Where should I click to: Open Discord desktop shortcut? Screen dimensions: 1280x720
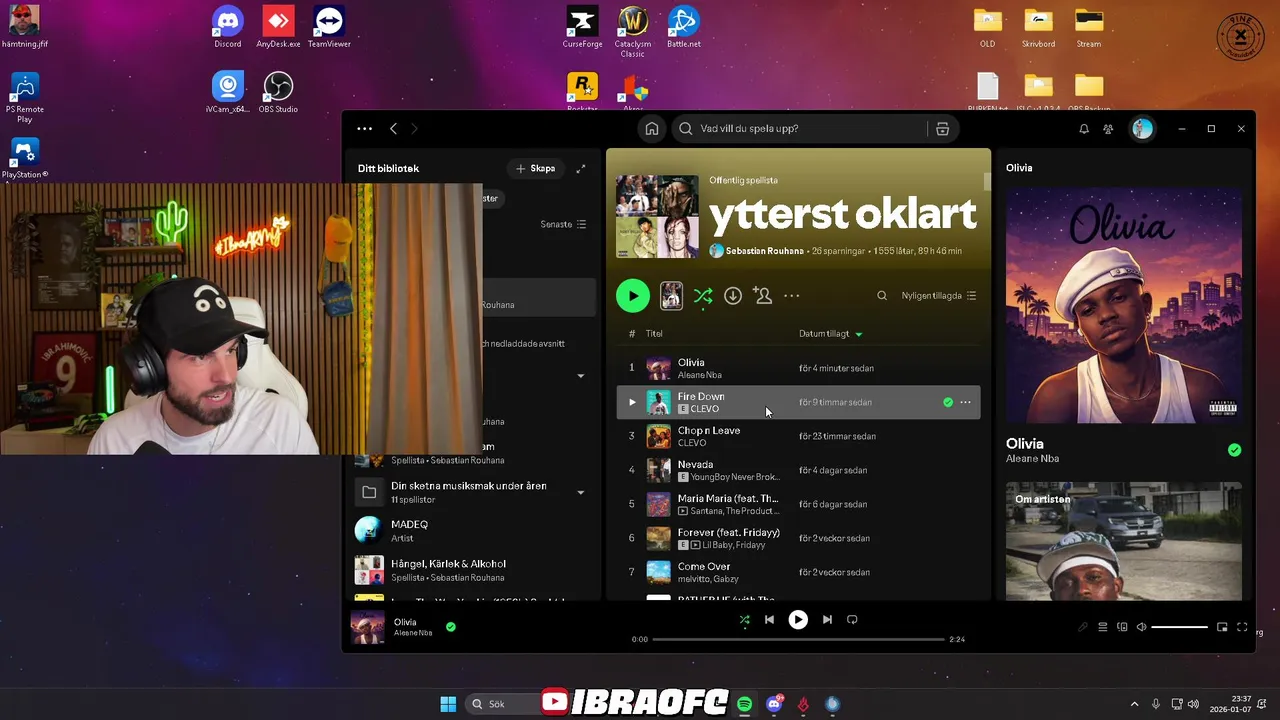tap(228, 27)
